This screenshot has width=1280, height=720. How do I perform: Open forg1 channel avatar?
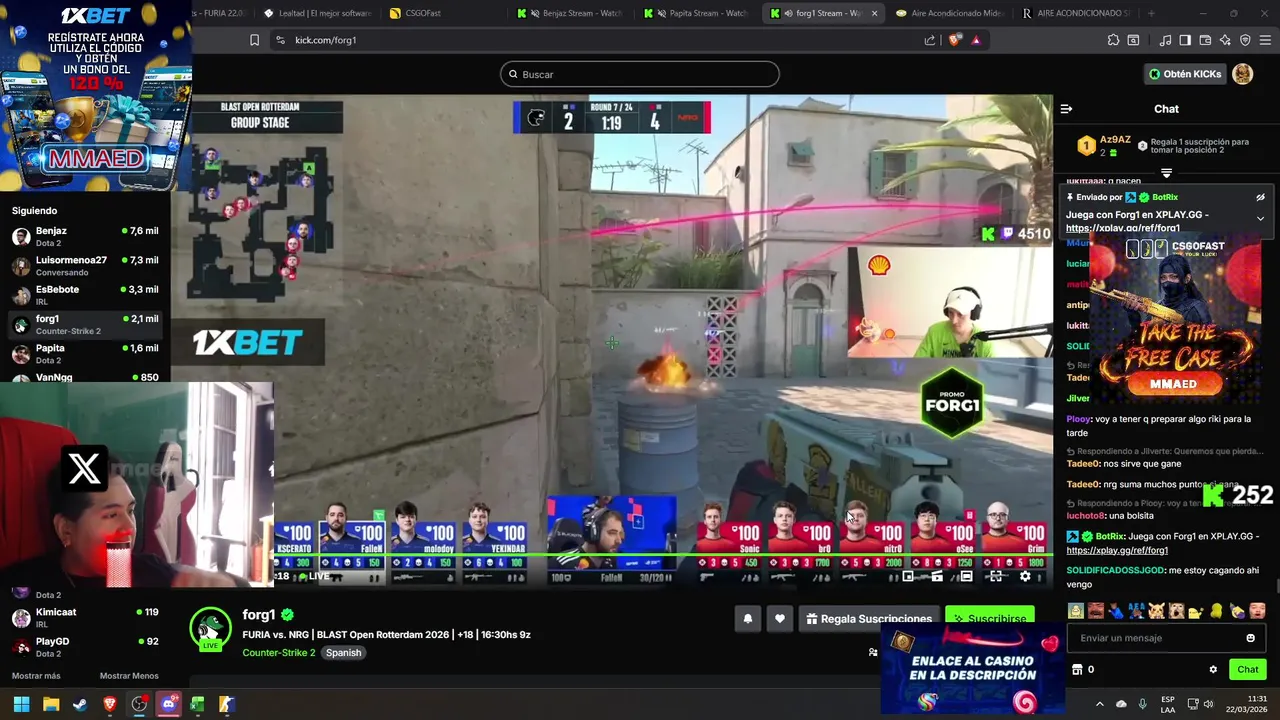point(210,629)
